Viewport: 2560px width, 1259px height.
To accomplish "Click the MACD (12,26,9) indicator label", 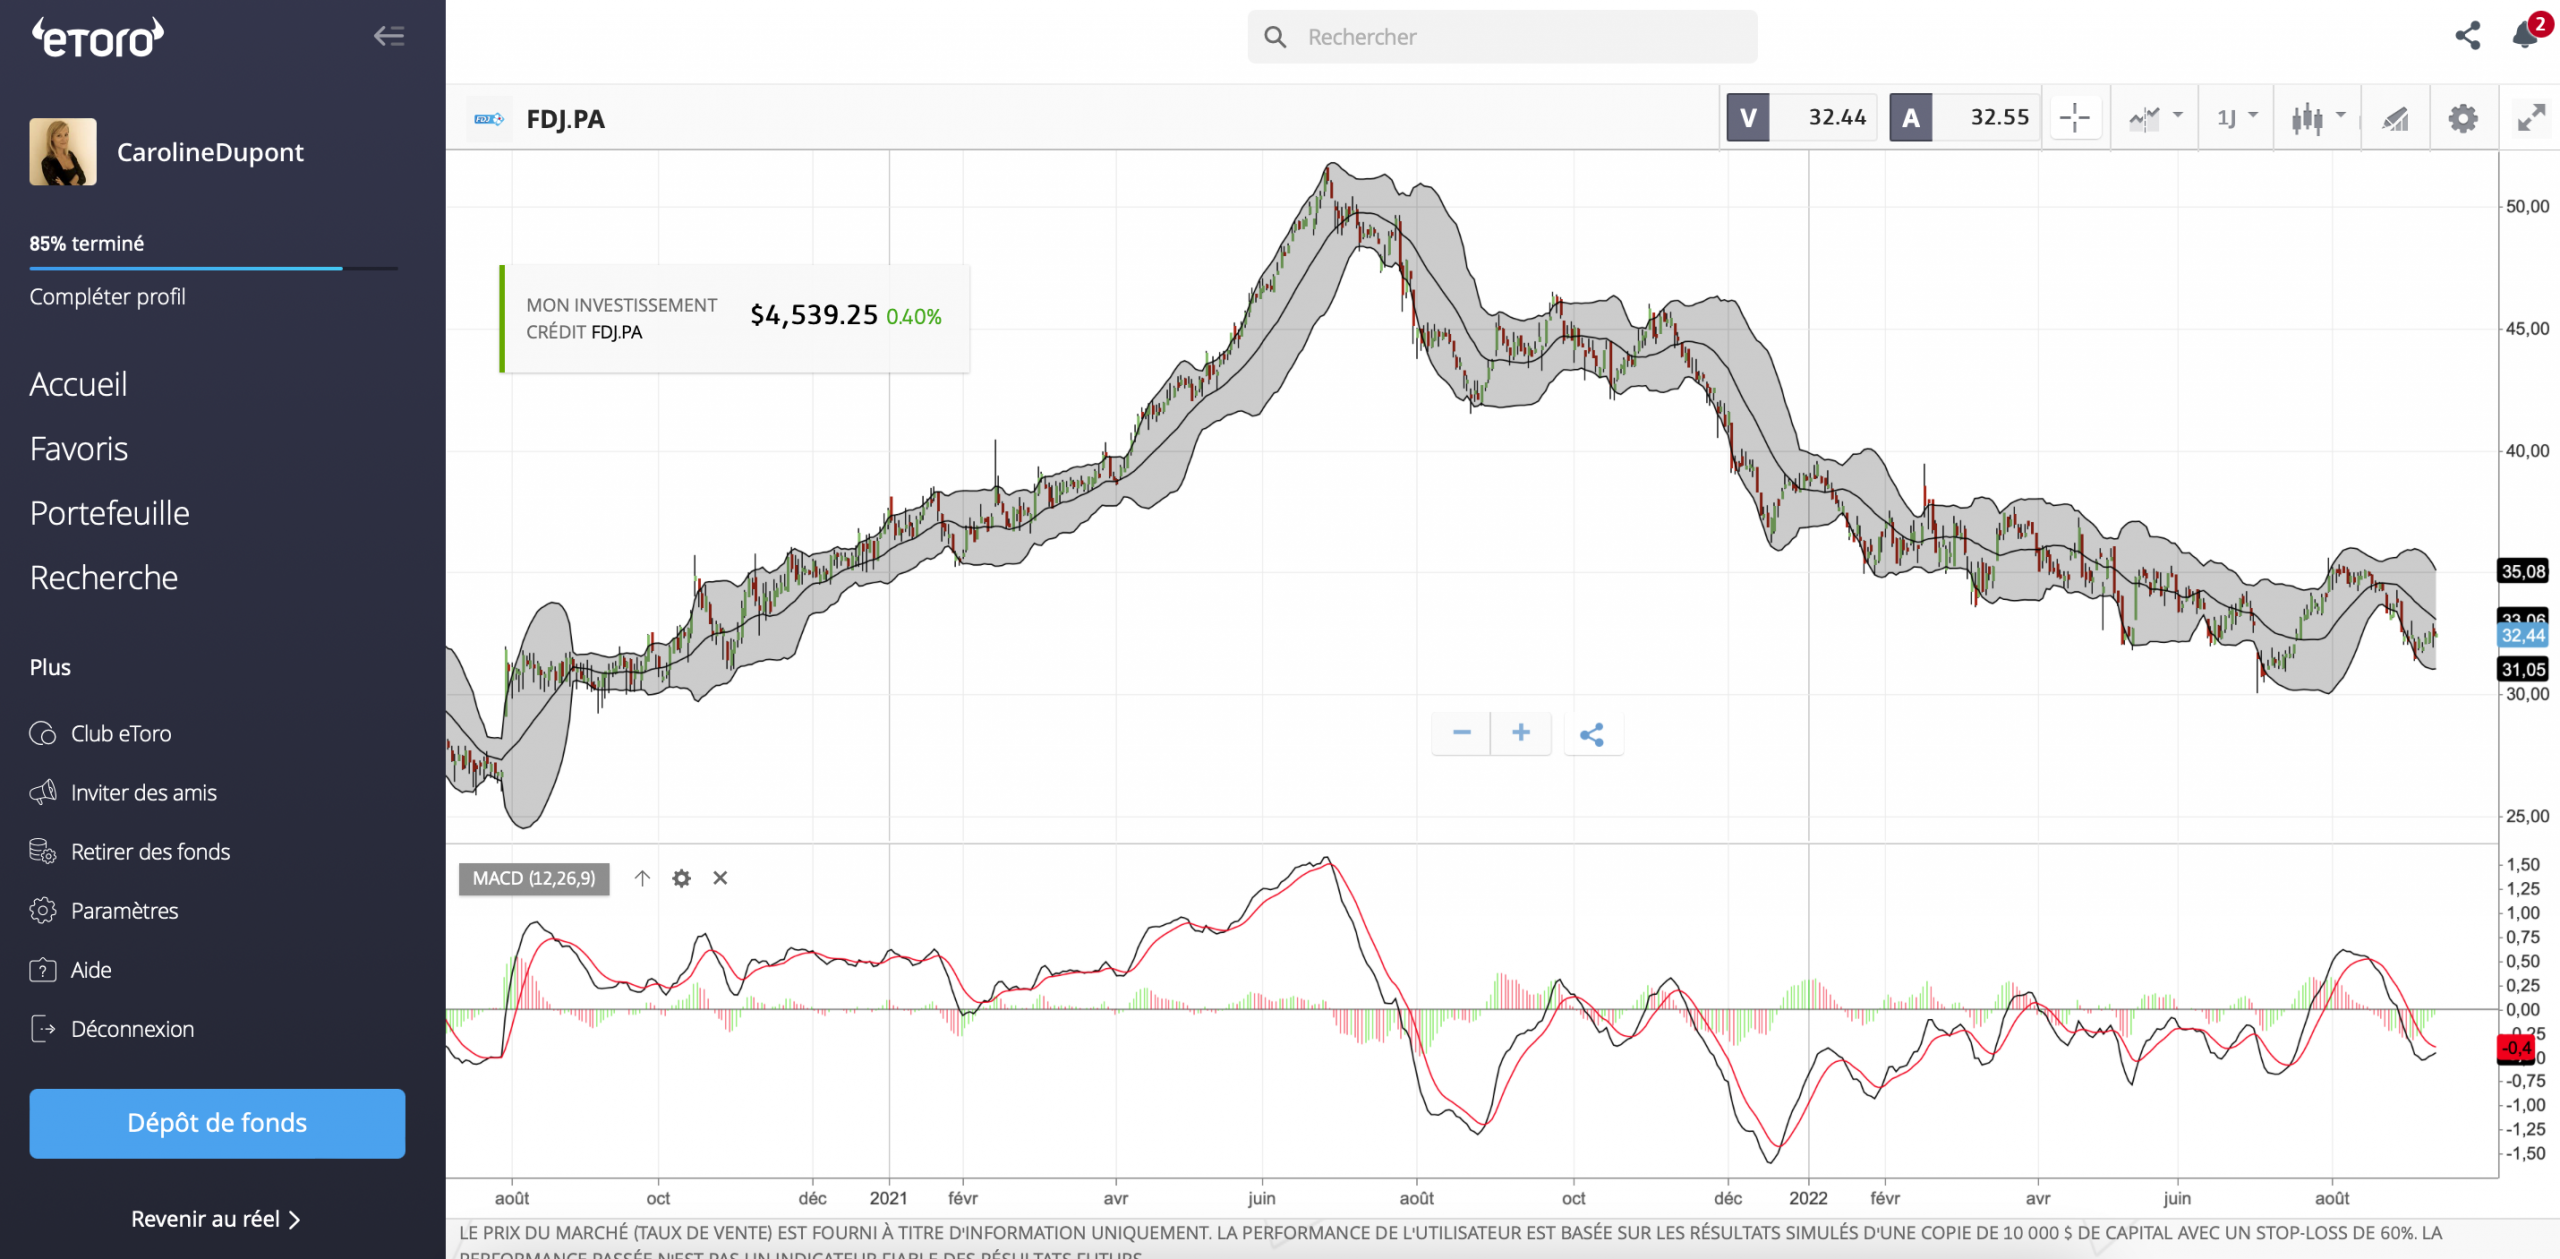I will (x=534, y=878).
